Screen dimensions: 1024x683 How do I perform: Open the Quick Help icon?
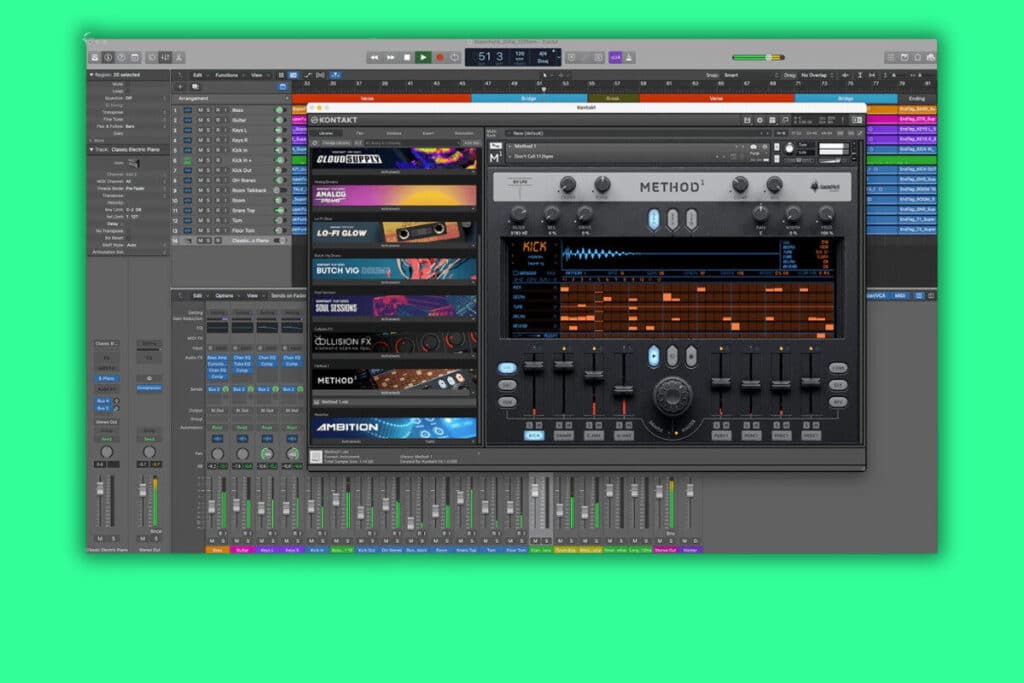(x=121, y=57)
